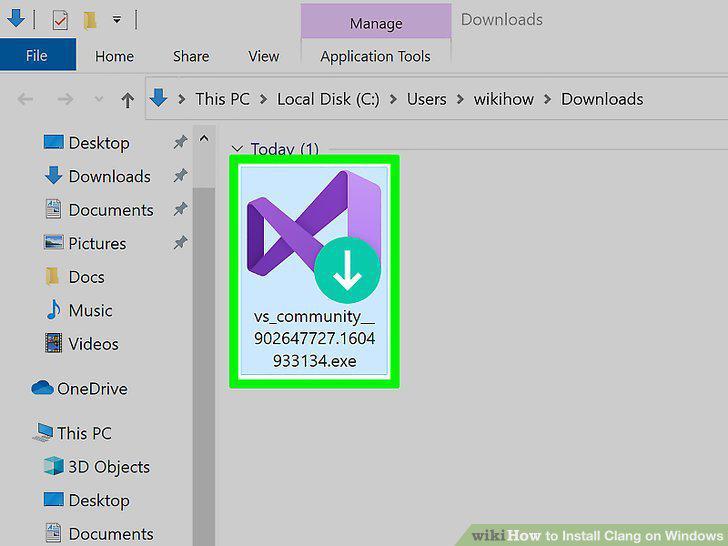This screenshot has height=546, width=728.
Task: Open the Customize Quick Access Toolbar dropdown
Action: point(117,20)
